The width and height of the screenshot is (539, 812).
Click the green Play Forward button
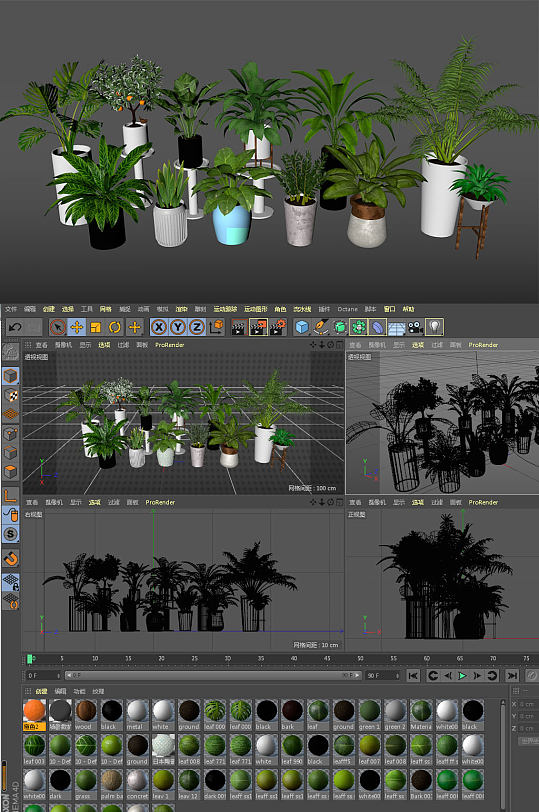(462, 675)
